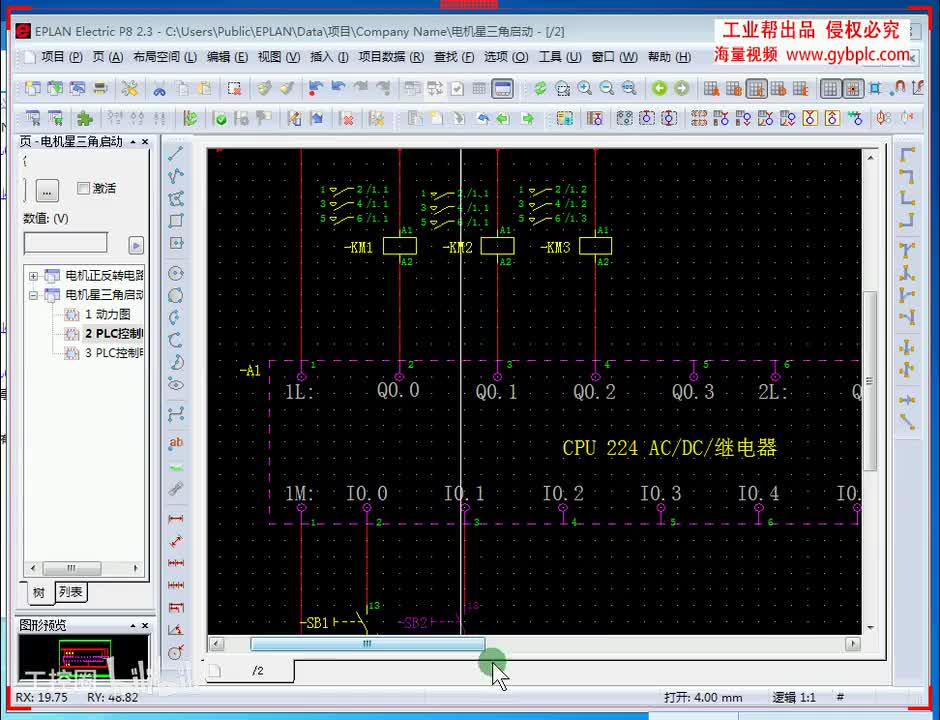The width and height of the screenshot is (940, 720).
Task: Toggle Grid A size button
Action: pyautogui.click(x=712, y=89)
